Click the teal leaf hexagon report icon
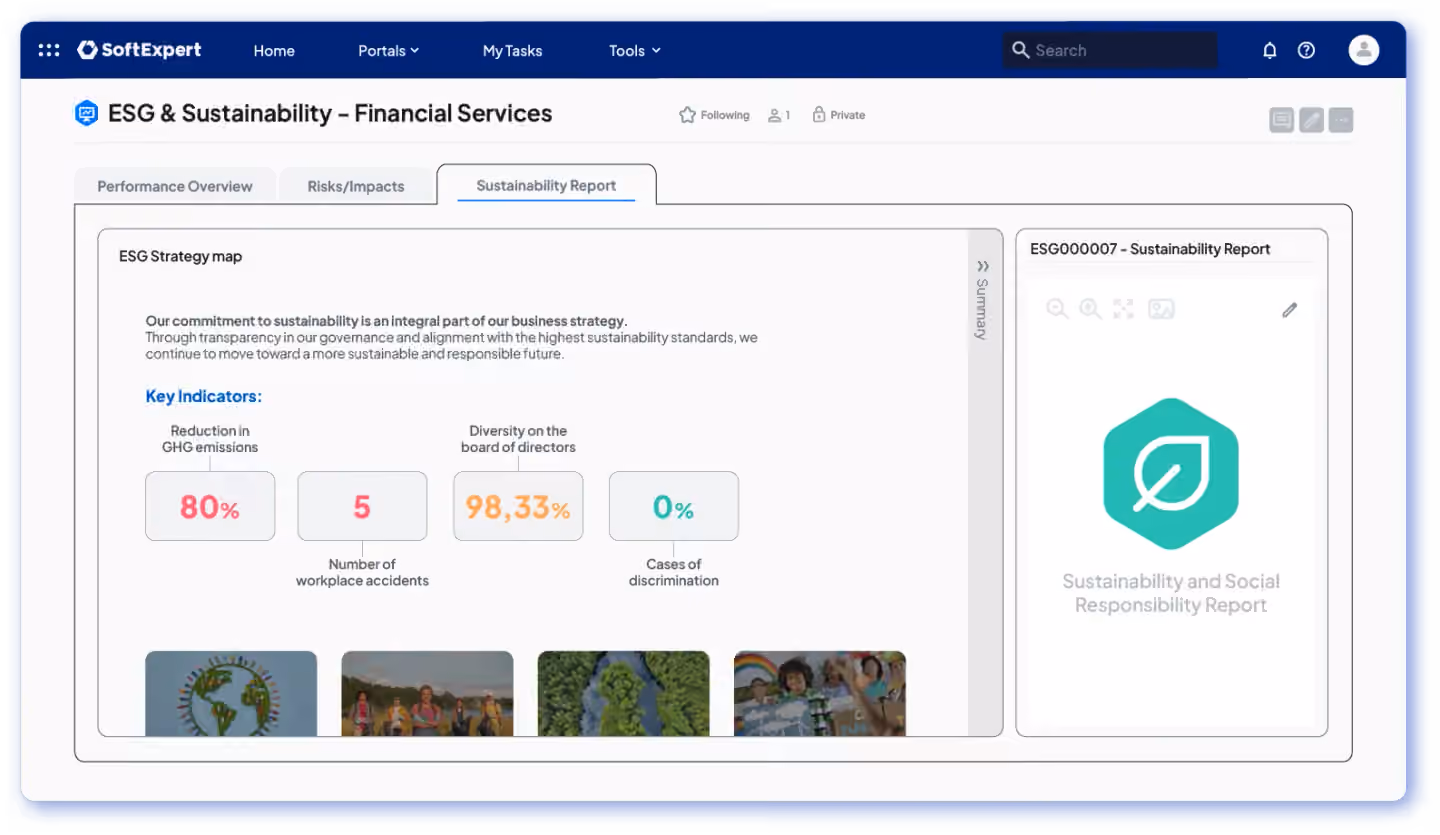The height and width of the screenshot is (835, 1440). point(1171,473)
